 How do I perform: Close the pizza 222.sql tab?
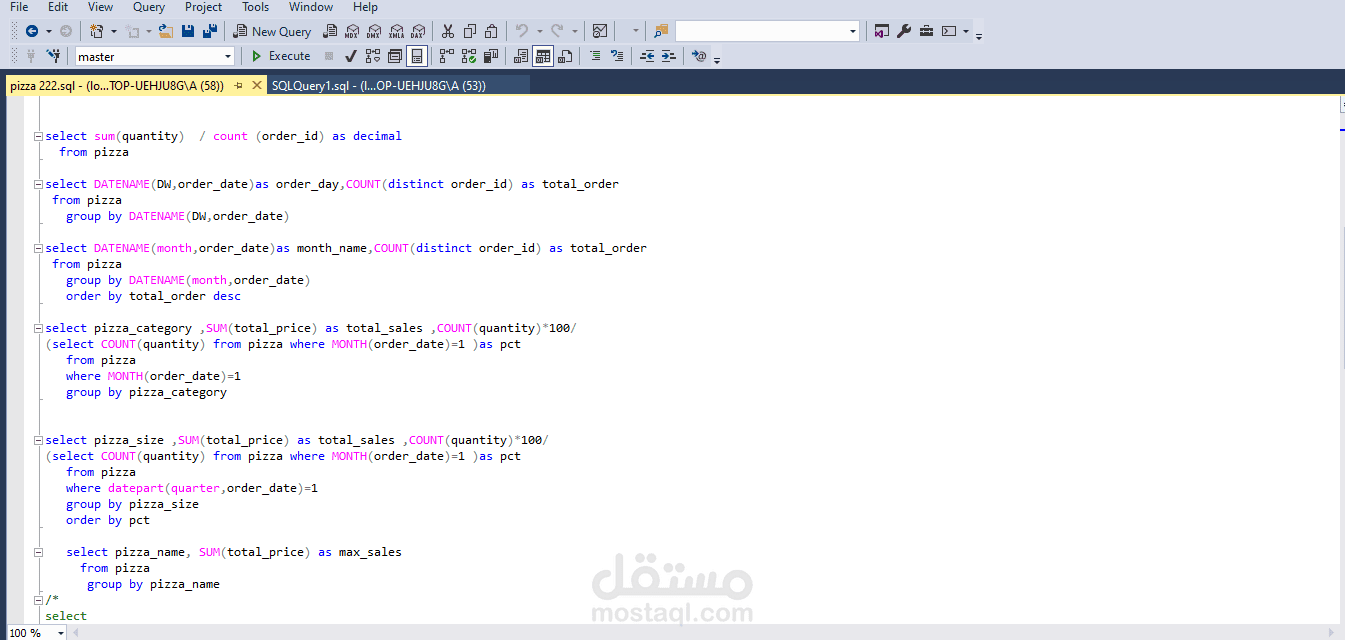pyautogui.click(x=256, y=86)
